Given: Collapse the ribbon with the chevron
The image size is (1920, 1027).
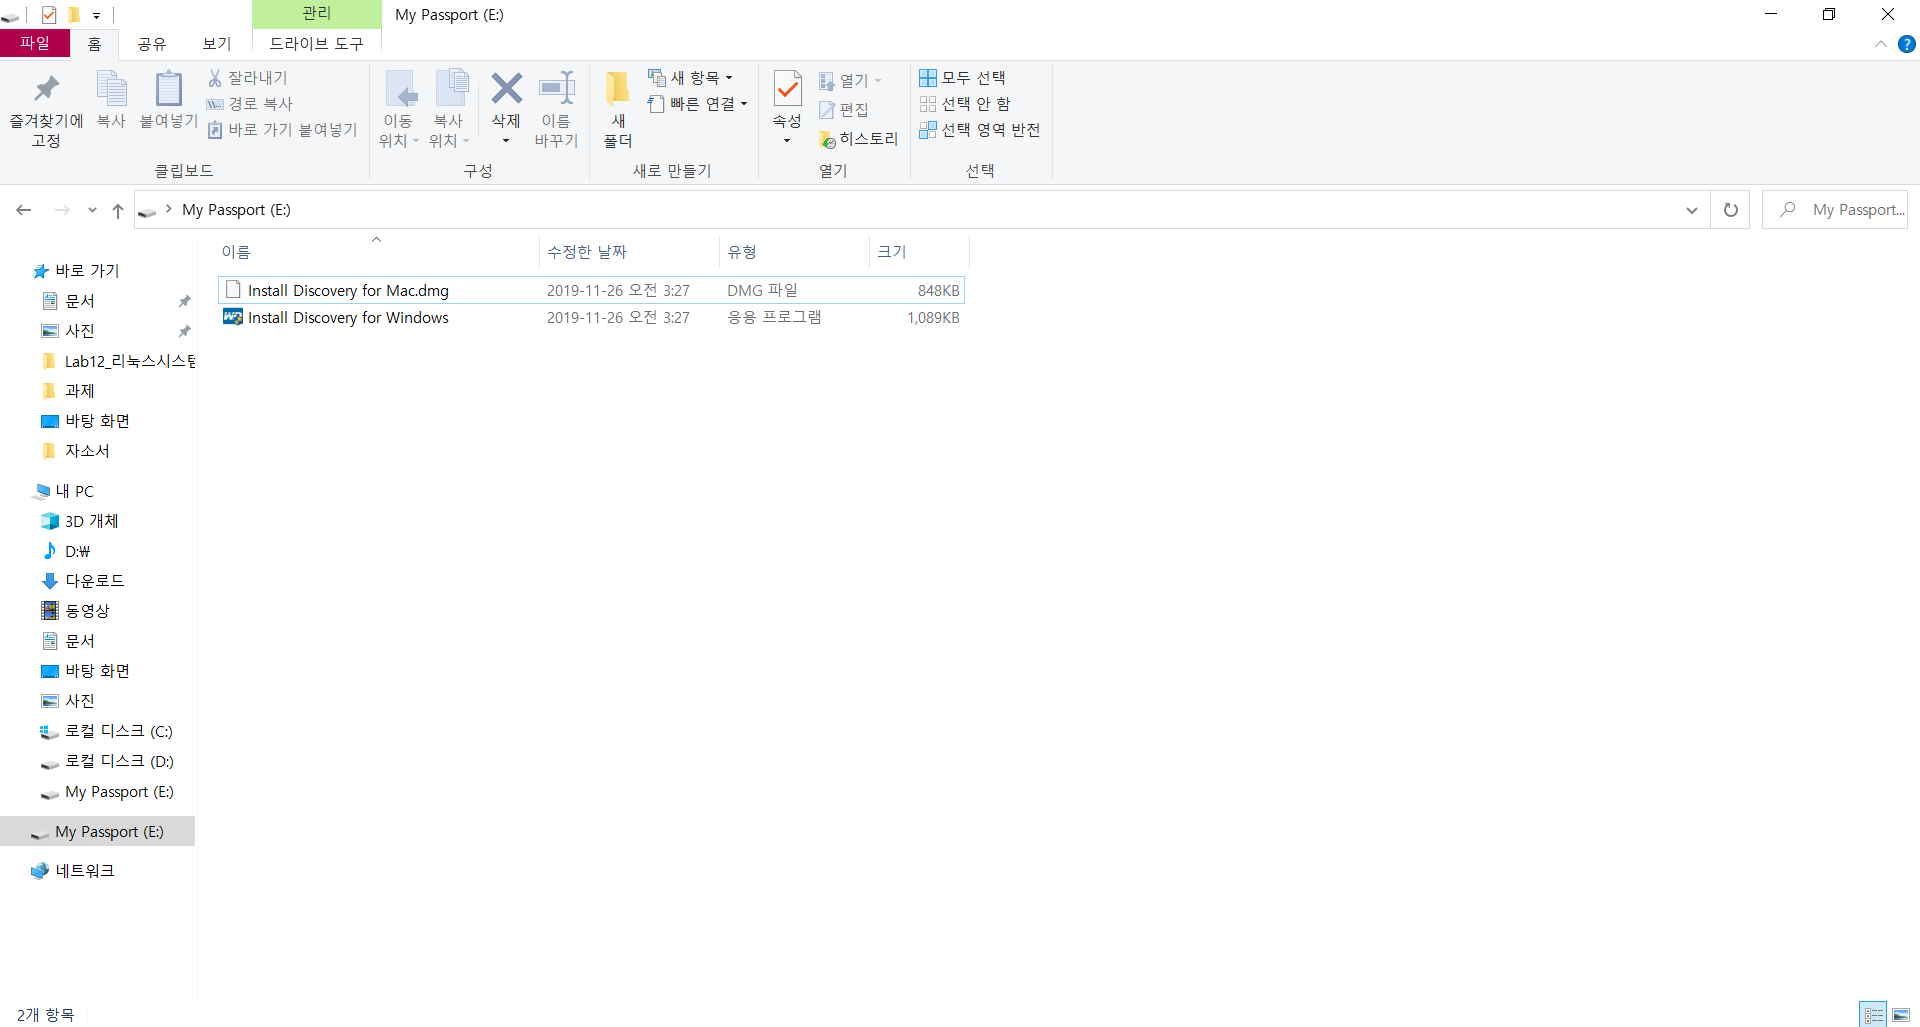Looking at the screenshot, I should pos(1881,44).
